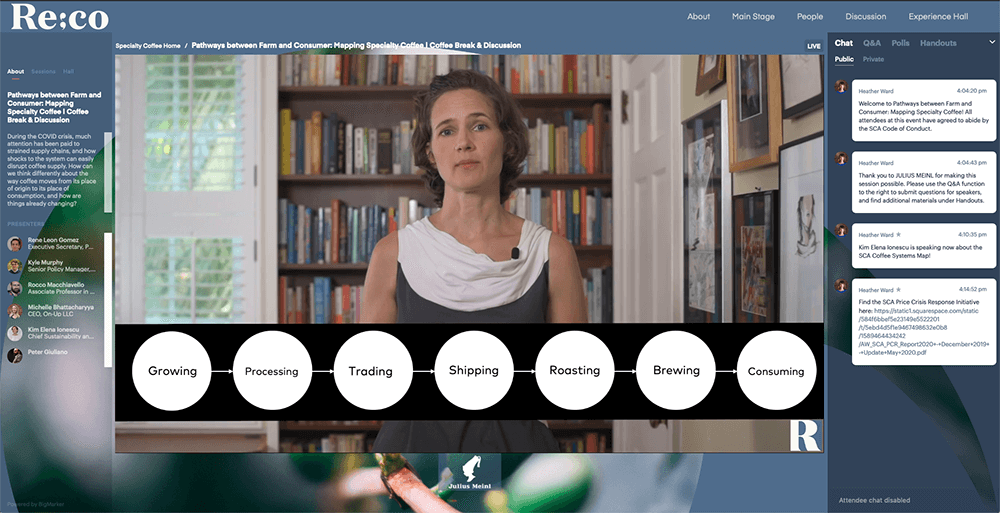Open the Sessions tab in the left sidebar
Screen dimensions: 1000x513
43,72
